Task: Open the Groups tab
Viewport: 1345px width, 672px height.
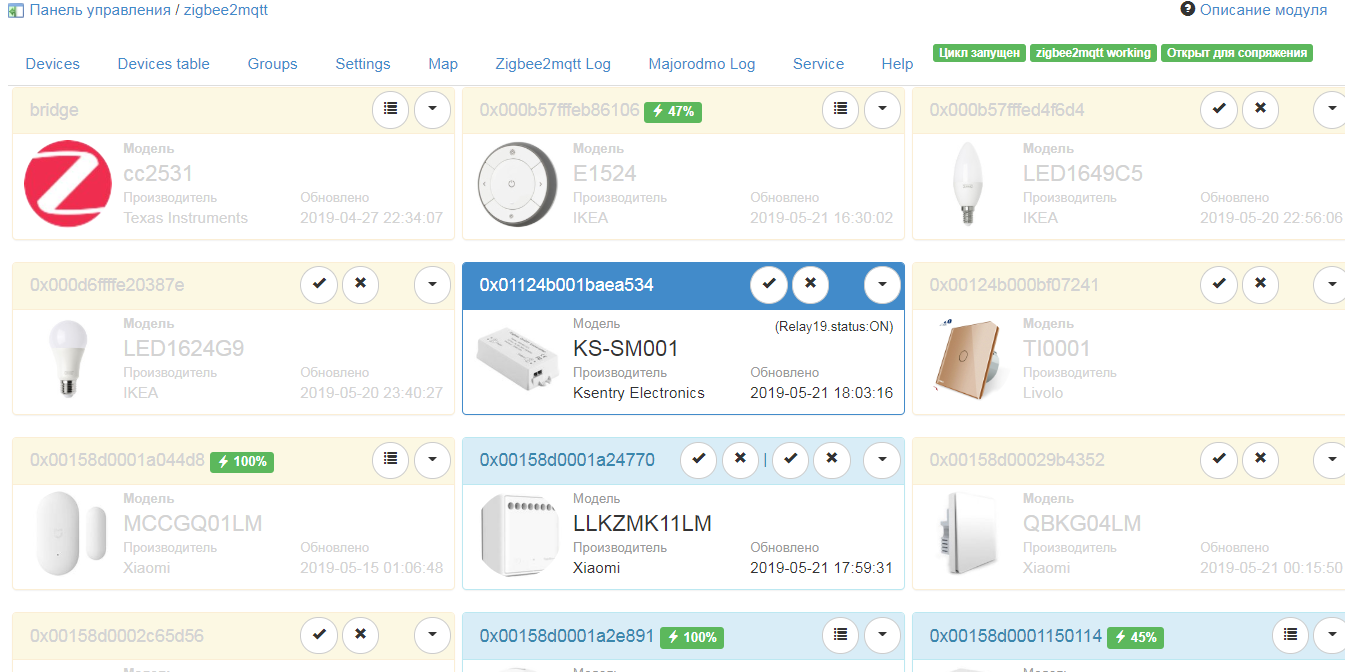Action: [x=273, y=64]
